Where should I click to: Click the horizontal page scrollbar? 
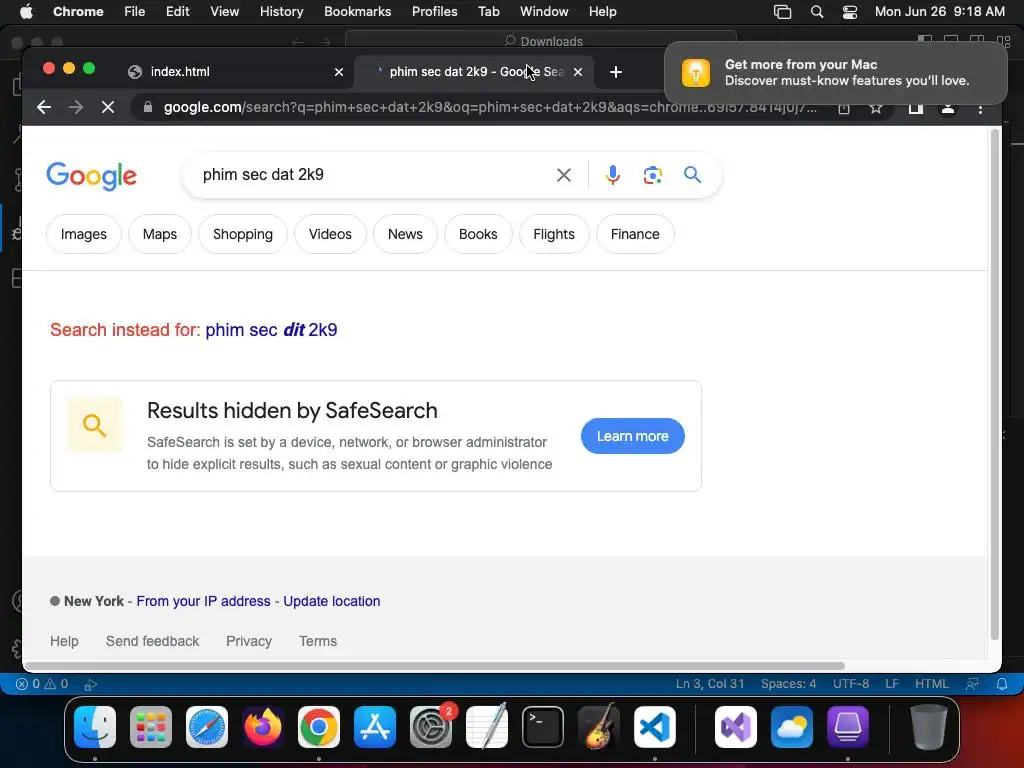pyautogui.click(x=434, y=666)
